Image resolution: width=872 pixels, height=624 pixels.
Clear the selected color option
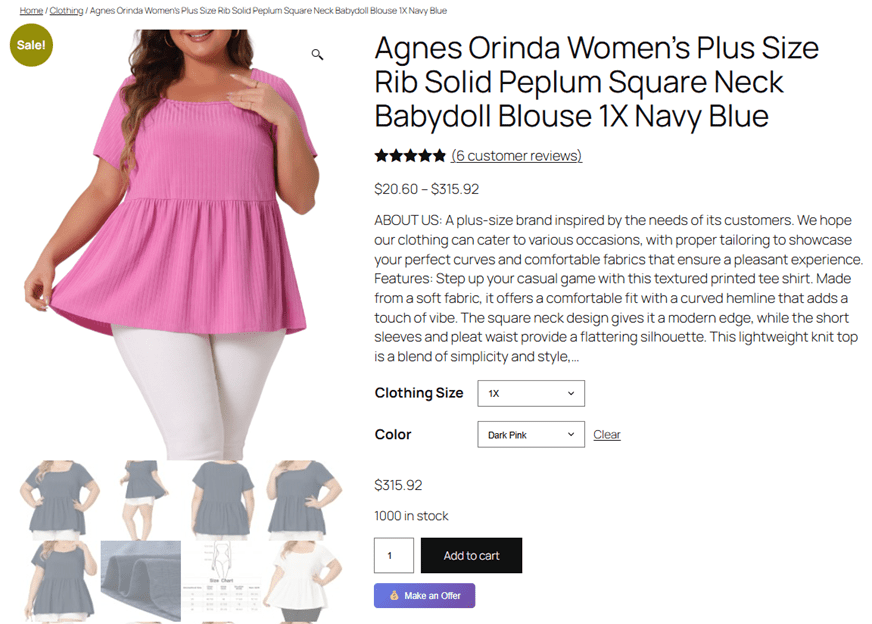[606, 434]
